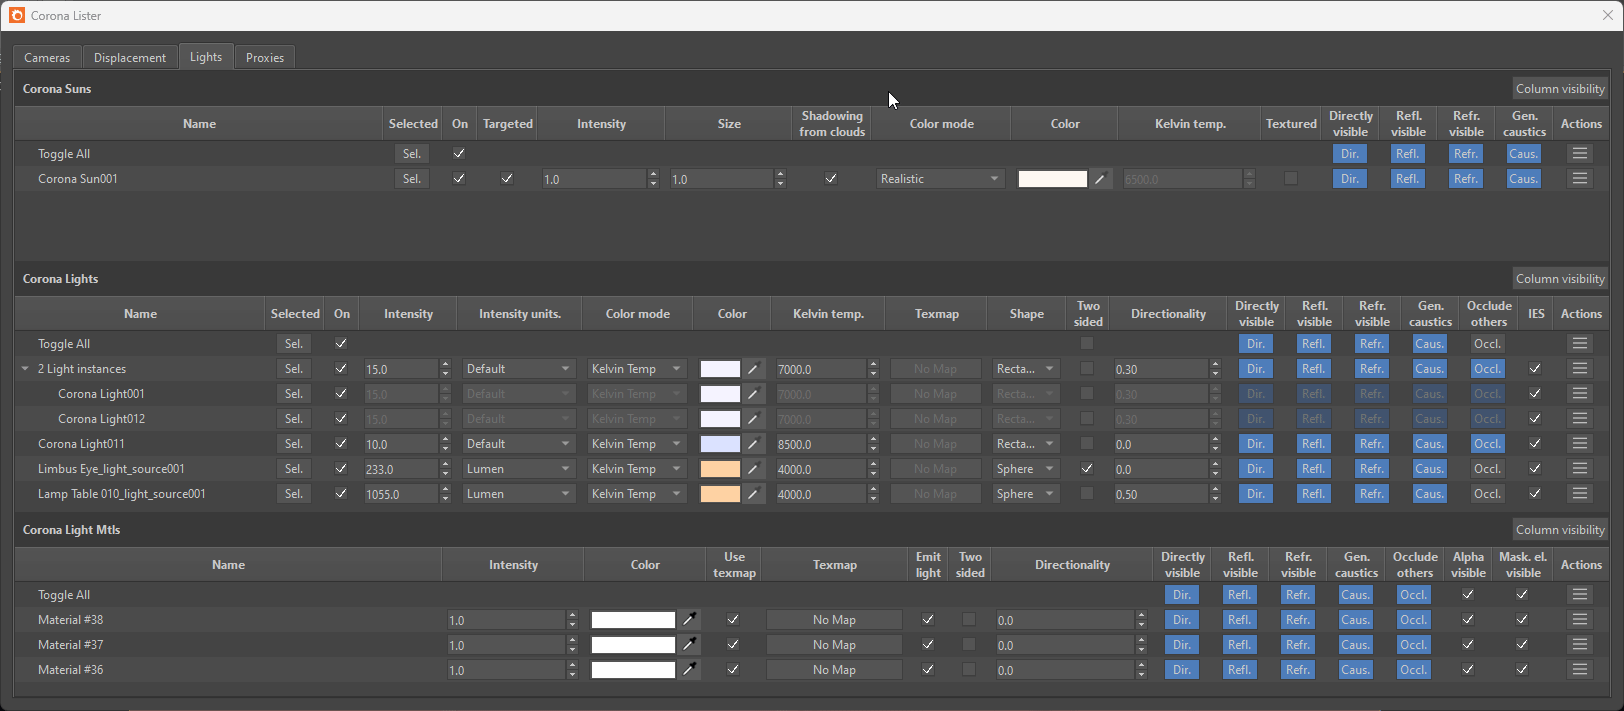The image size is (1624, 711).
Task: Click Intensity field for Limbus Eye_light_source001
Action: [x=401, y=469]
